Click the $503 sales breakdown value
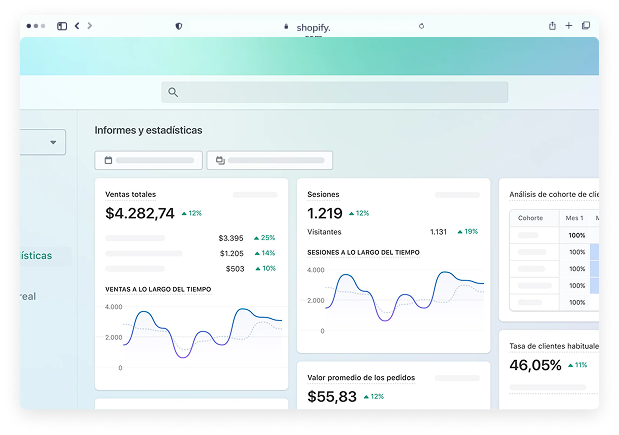 point(235,269)
